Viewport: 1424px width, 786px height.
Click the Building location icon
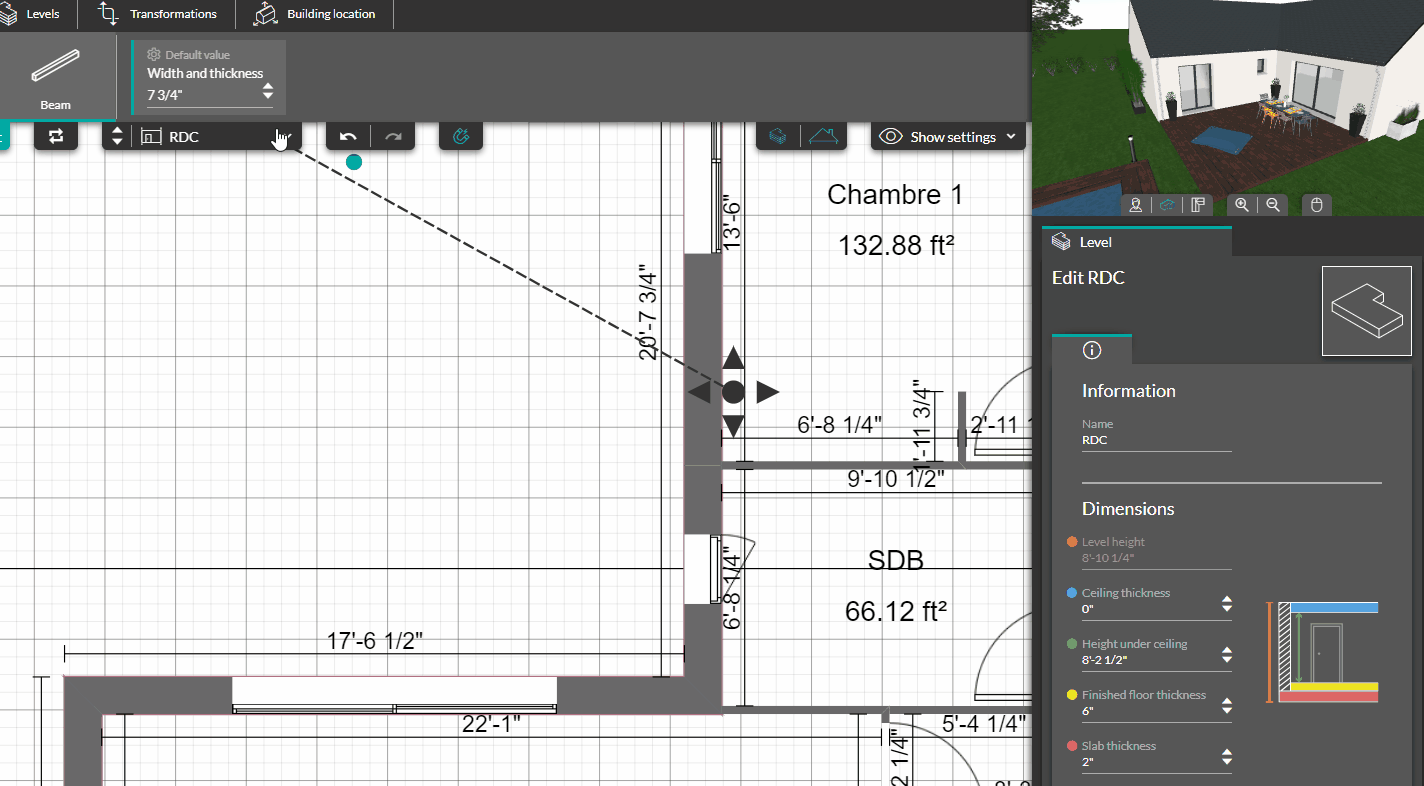(265, 14)
